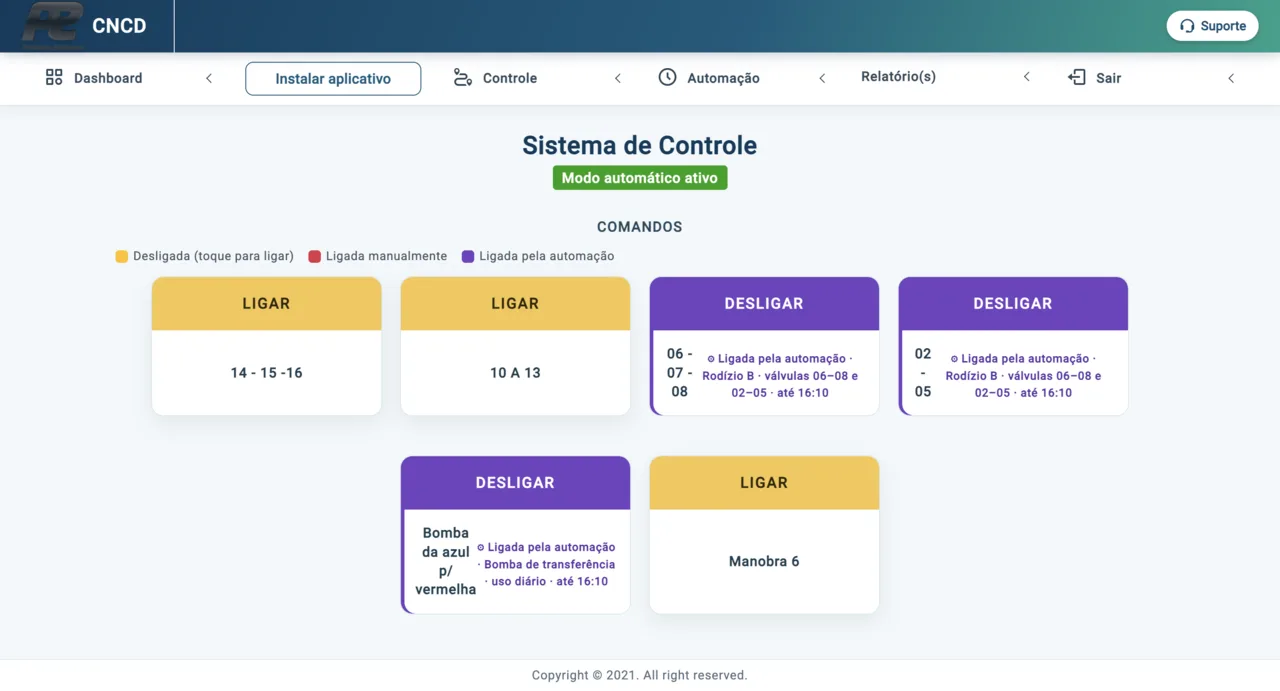Click the "Ligada pela automação" legend text
This screenshot has width=1280, height=691.
pos(547,257)
